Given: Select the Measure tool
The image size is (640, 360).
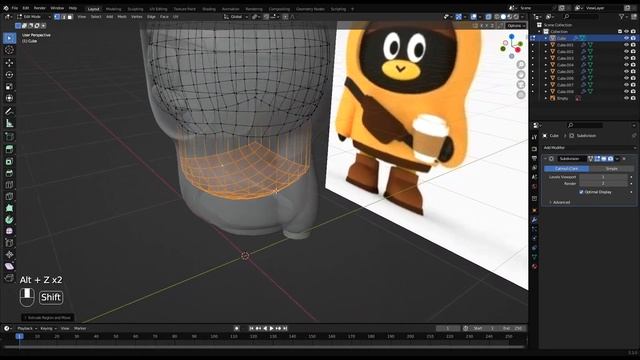Looking at the screenshot, I should click(9, 123).
